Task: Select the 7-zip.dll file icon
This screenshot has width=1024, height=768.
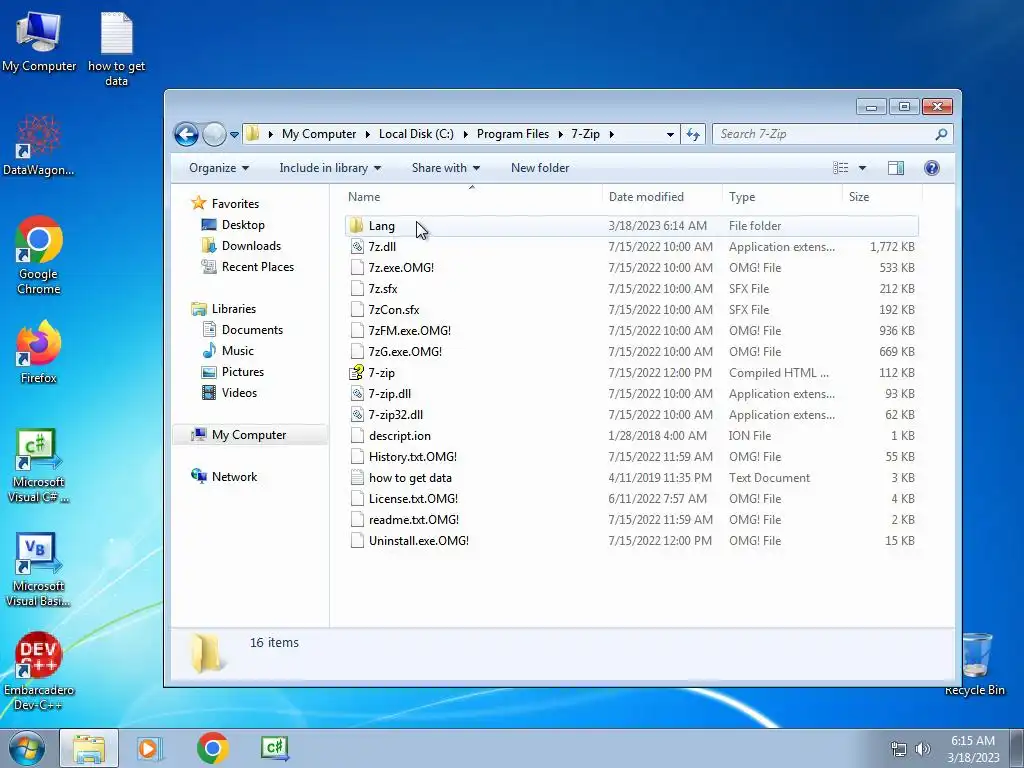Action: [x=357, y=394]
